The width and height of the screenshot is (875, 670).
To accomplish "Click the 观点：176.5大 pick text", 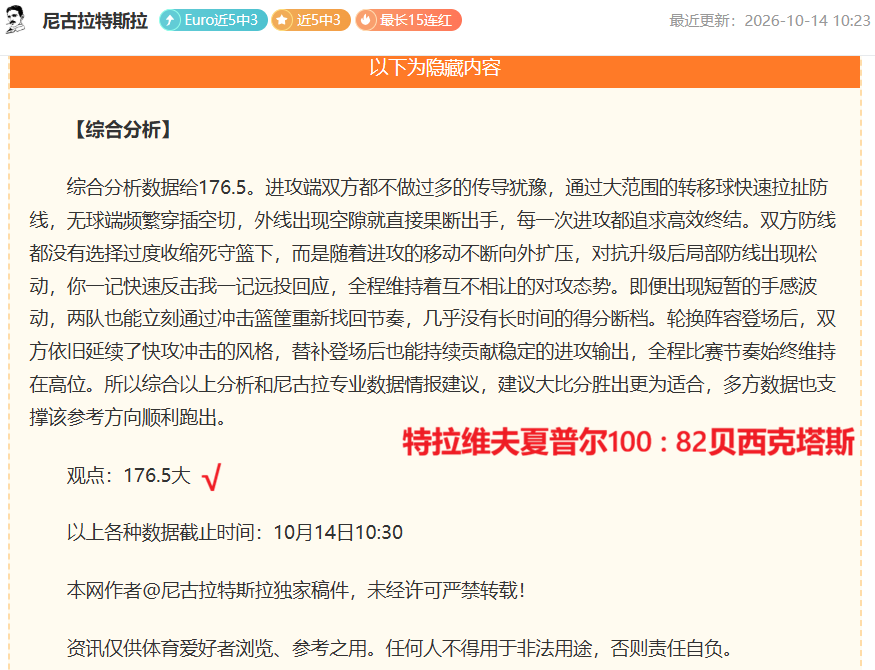I will pyautogui.click(x=129, y=476).
